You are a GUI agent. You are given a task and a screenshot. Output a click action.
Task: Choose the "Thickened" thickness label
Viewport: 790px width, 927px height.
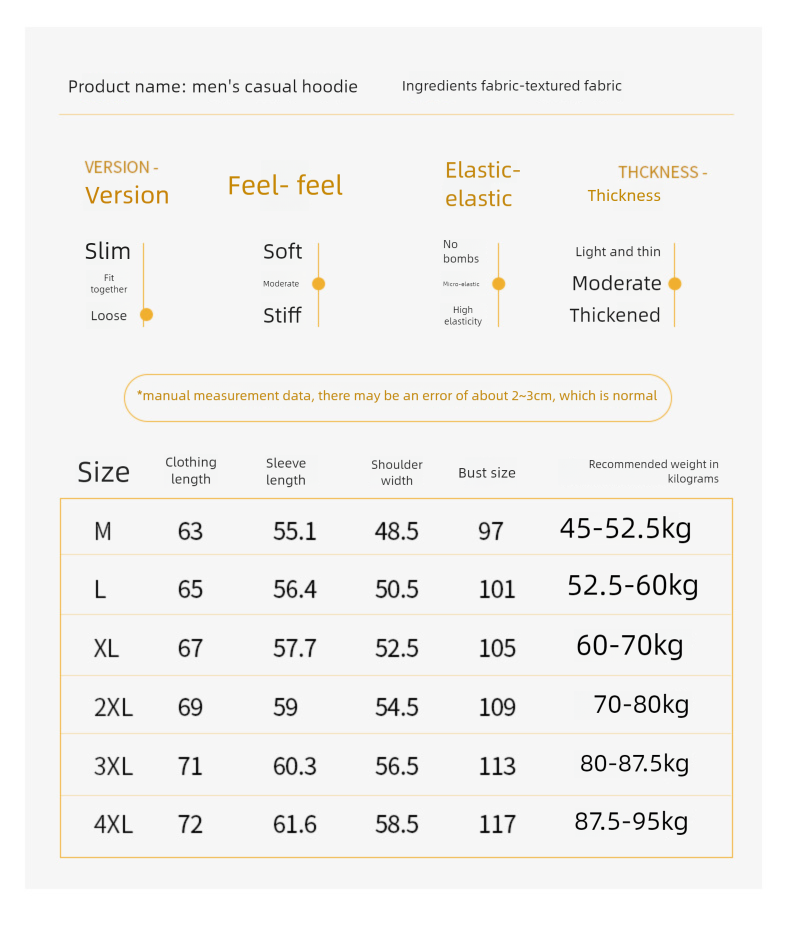(x=614, y=316)
